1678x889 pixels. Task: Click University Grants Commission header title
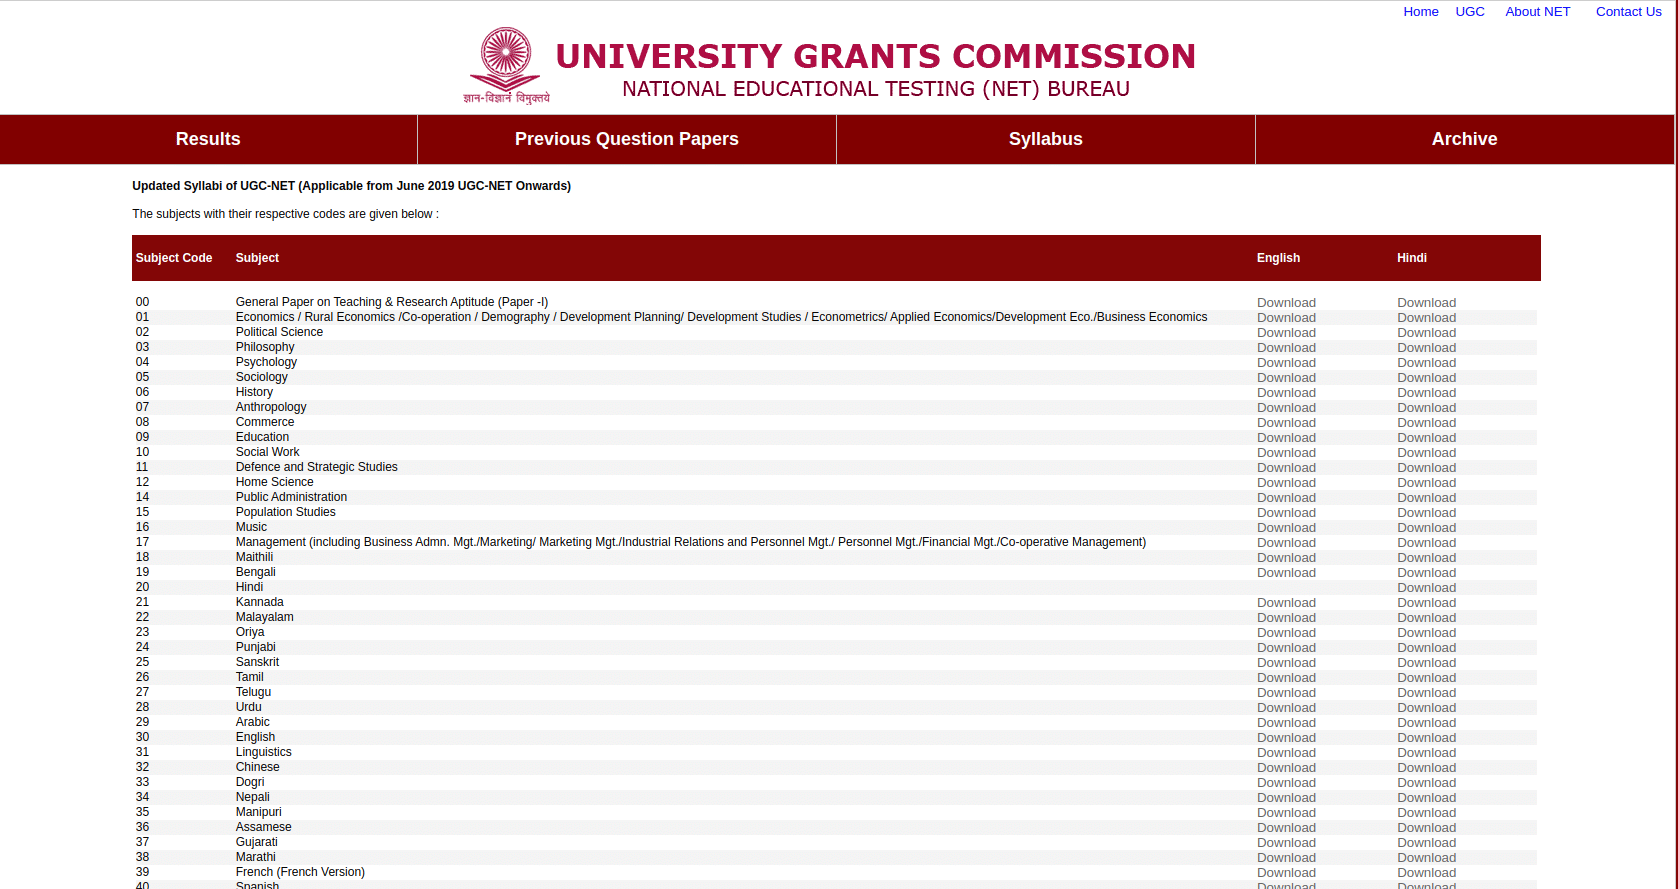(875, 56)
